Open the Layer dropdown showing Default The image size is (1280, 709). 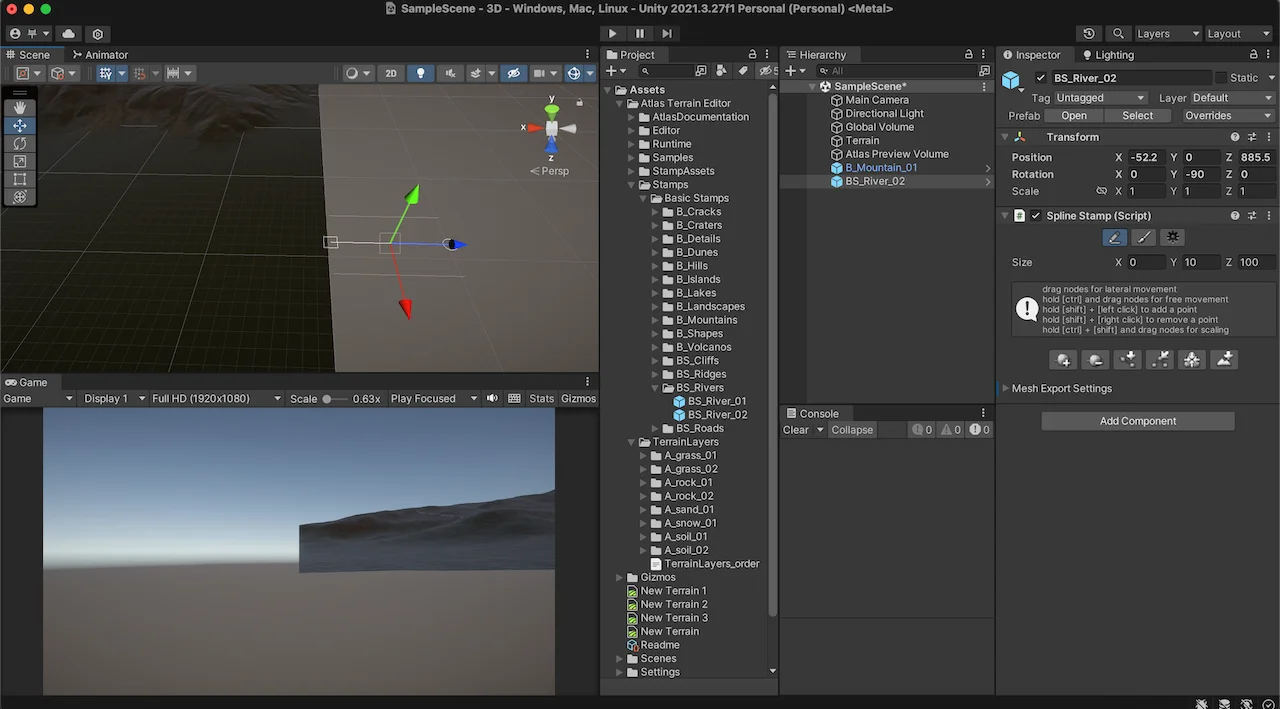click(1232, 98)
